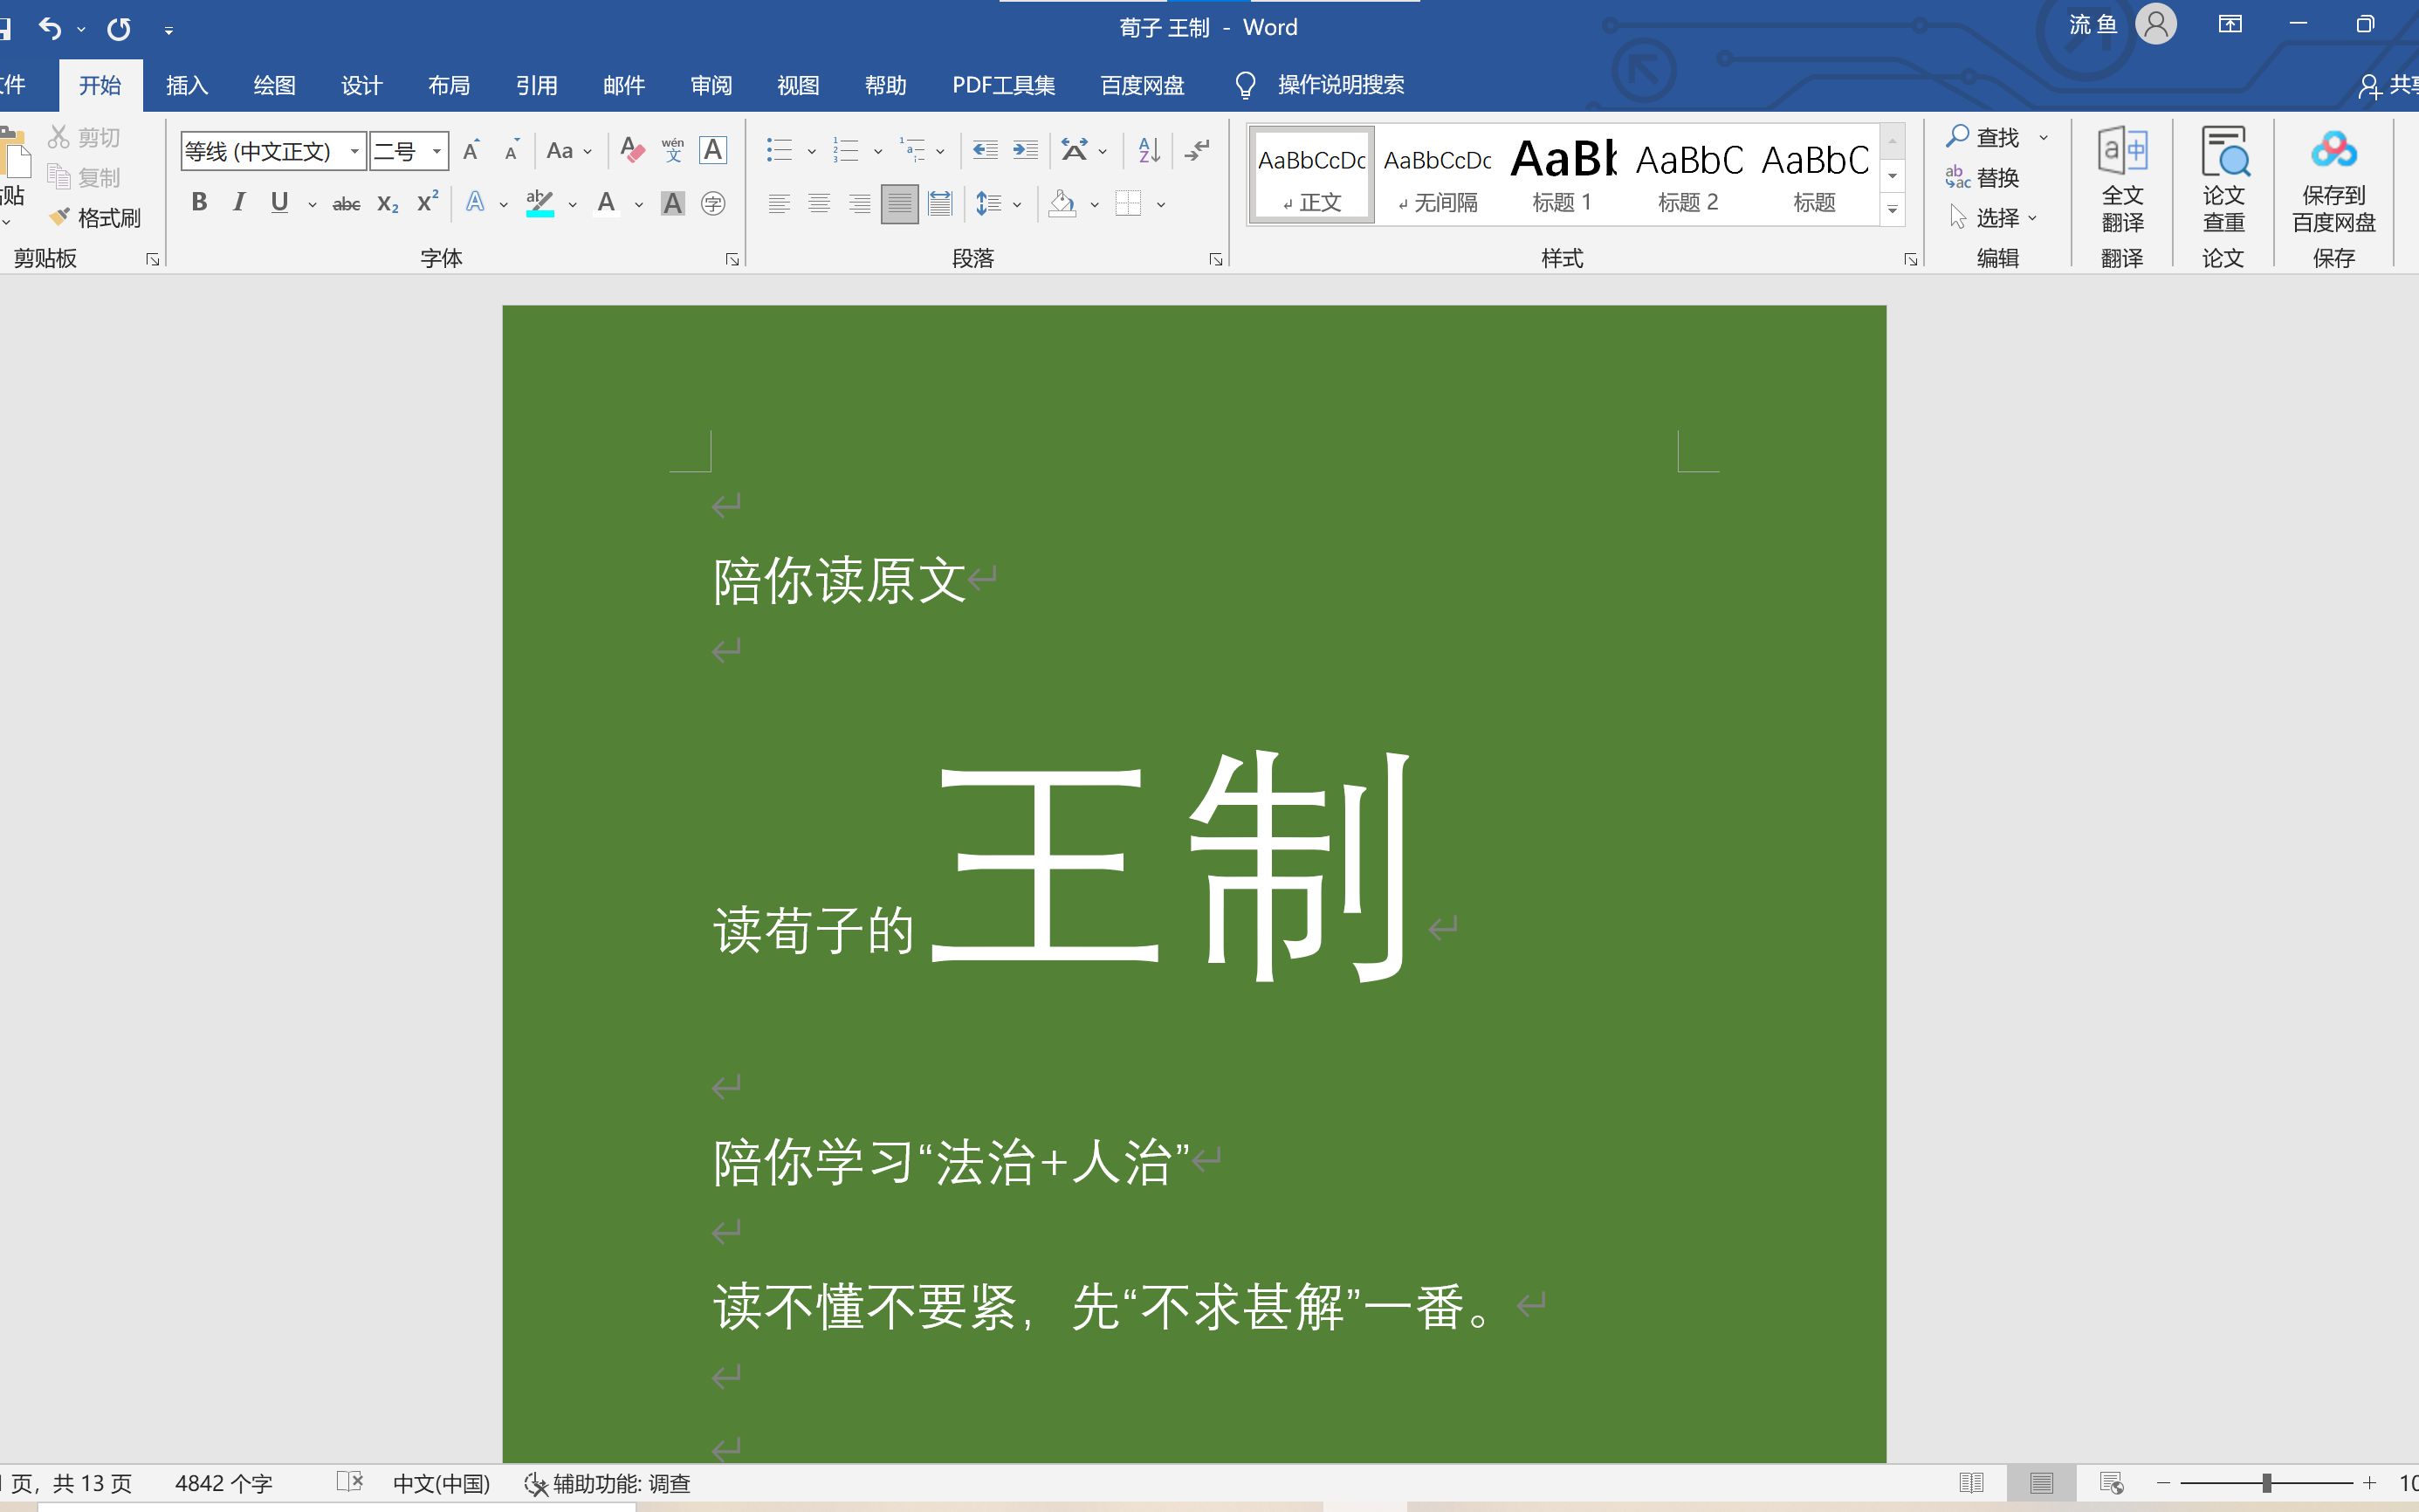Click Save to Baidu Netdisk icon
Image resolution: width=2419 pixels, height=1512 pixels.
coord(2333,182)
